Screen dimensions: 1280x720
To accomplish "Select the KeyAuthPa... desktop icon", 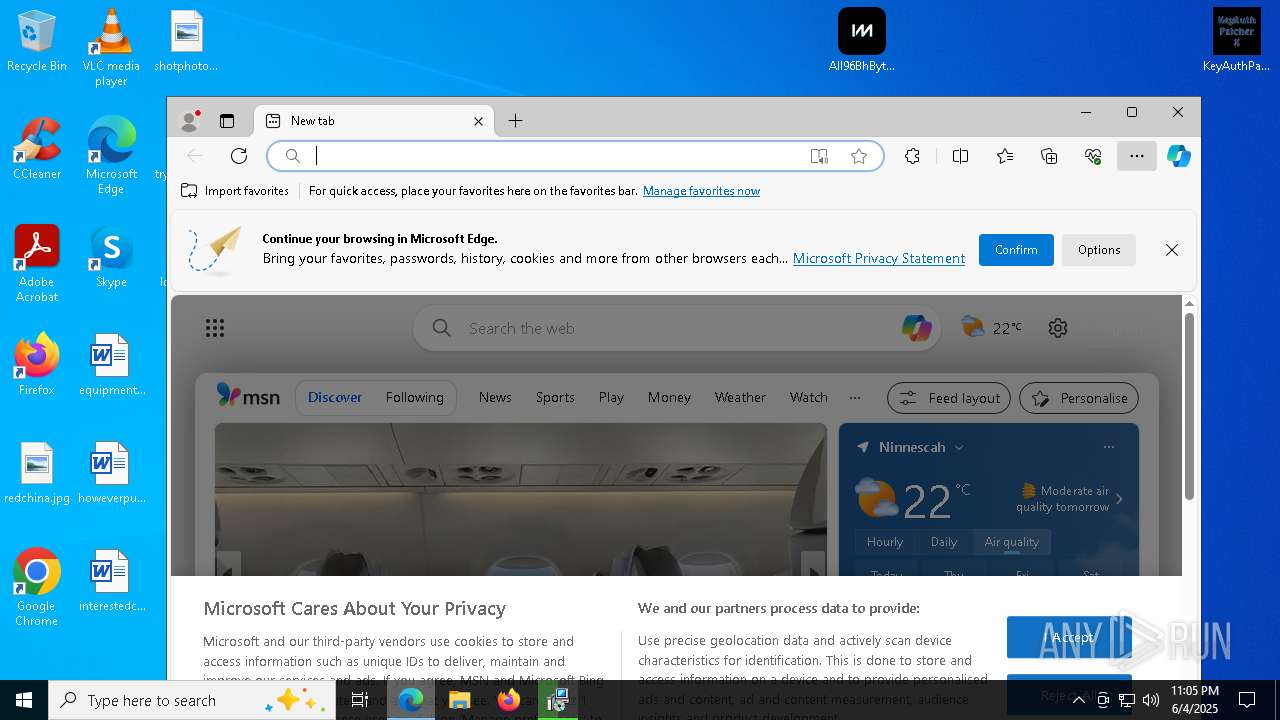I will coord(1237,40).
